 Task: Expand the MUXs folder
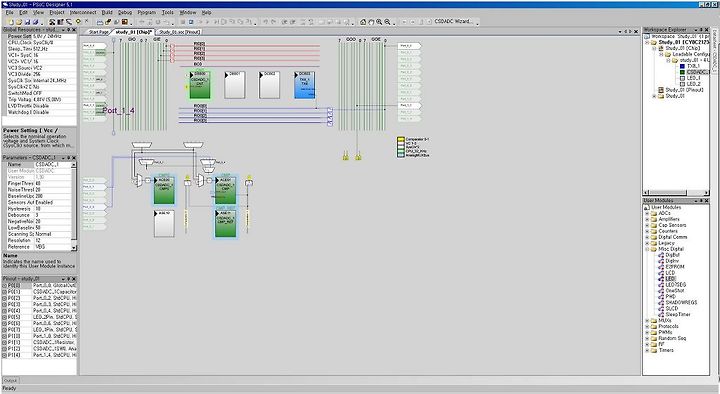point(647,321)
